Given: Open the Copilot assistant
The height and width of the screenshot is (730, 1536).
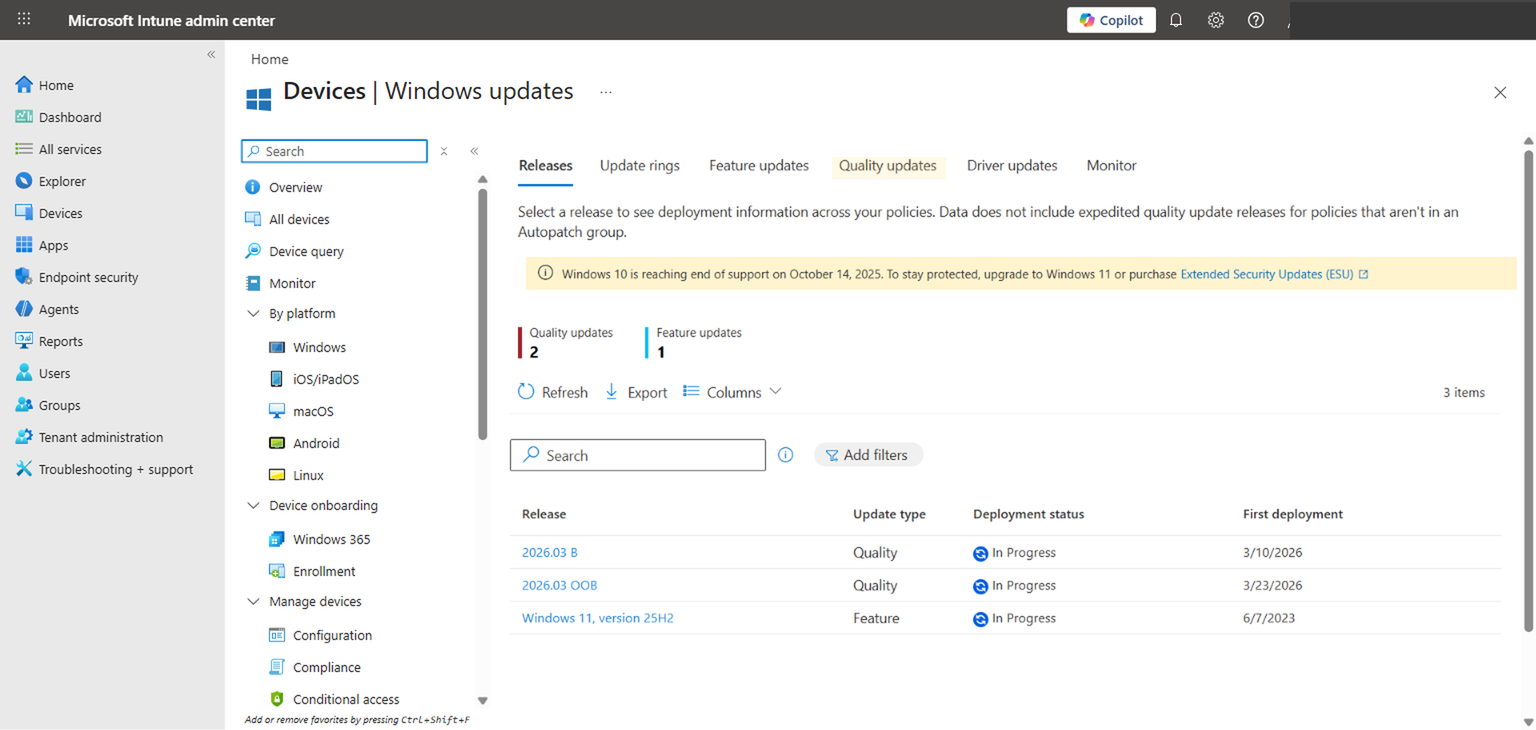Looking at the screenshot, I should pos(1110,19).
